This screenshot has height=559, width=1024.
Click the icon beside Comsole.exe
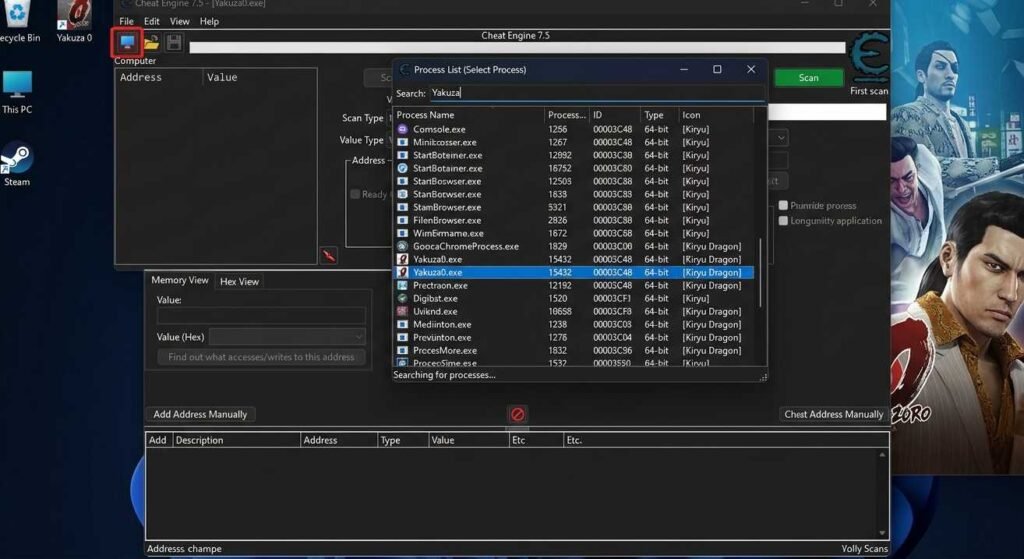(402, 129)
